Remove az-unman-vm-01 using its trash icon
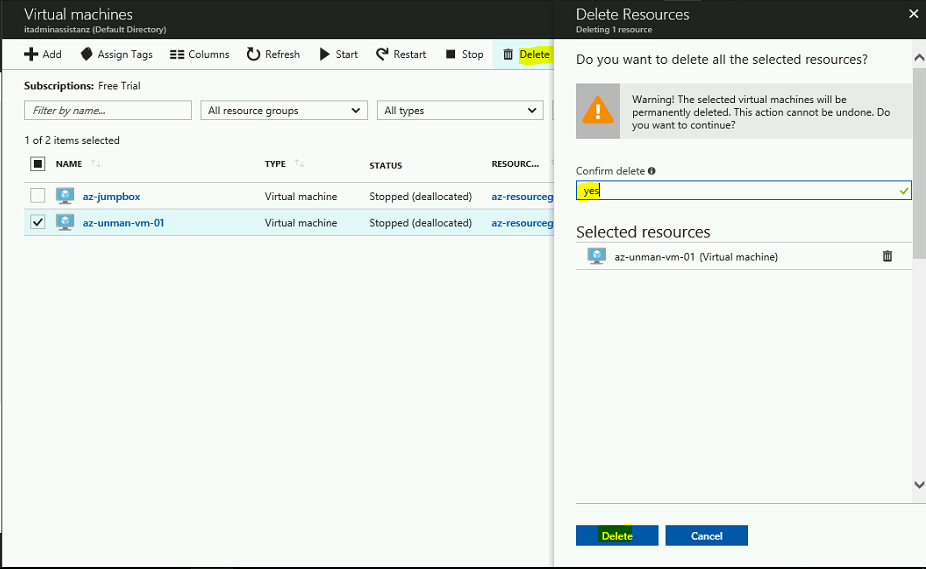 887,256
